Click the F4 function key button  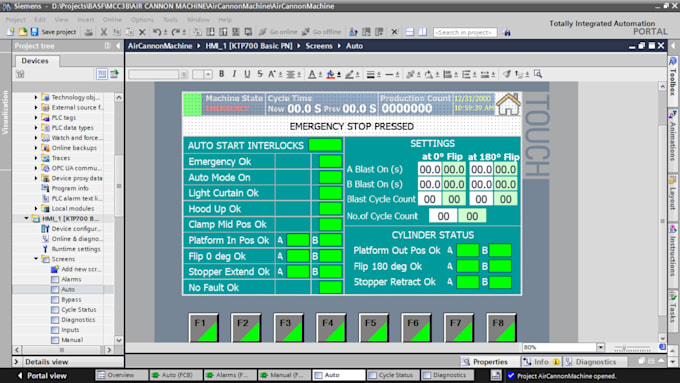coord(331,327)
